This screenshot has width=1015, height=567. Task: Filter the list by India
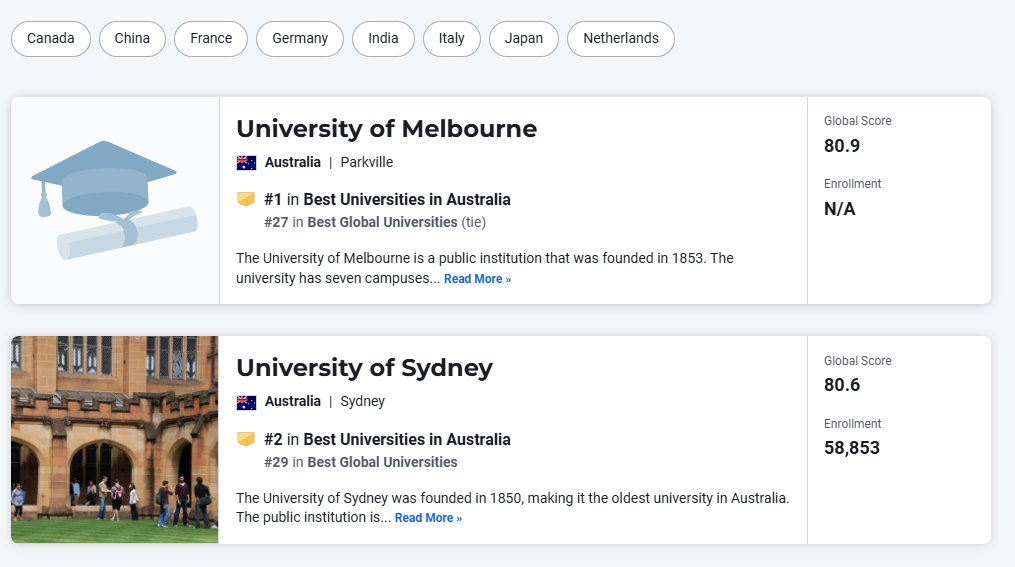pos(383,39)
